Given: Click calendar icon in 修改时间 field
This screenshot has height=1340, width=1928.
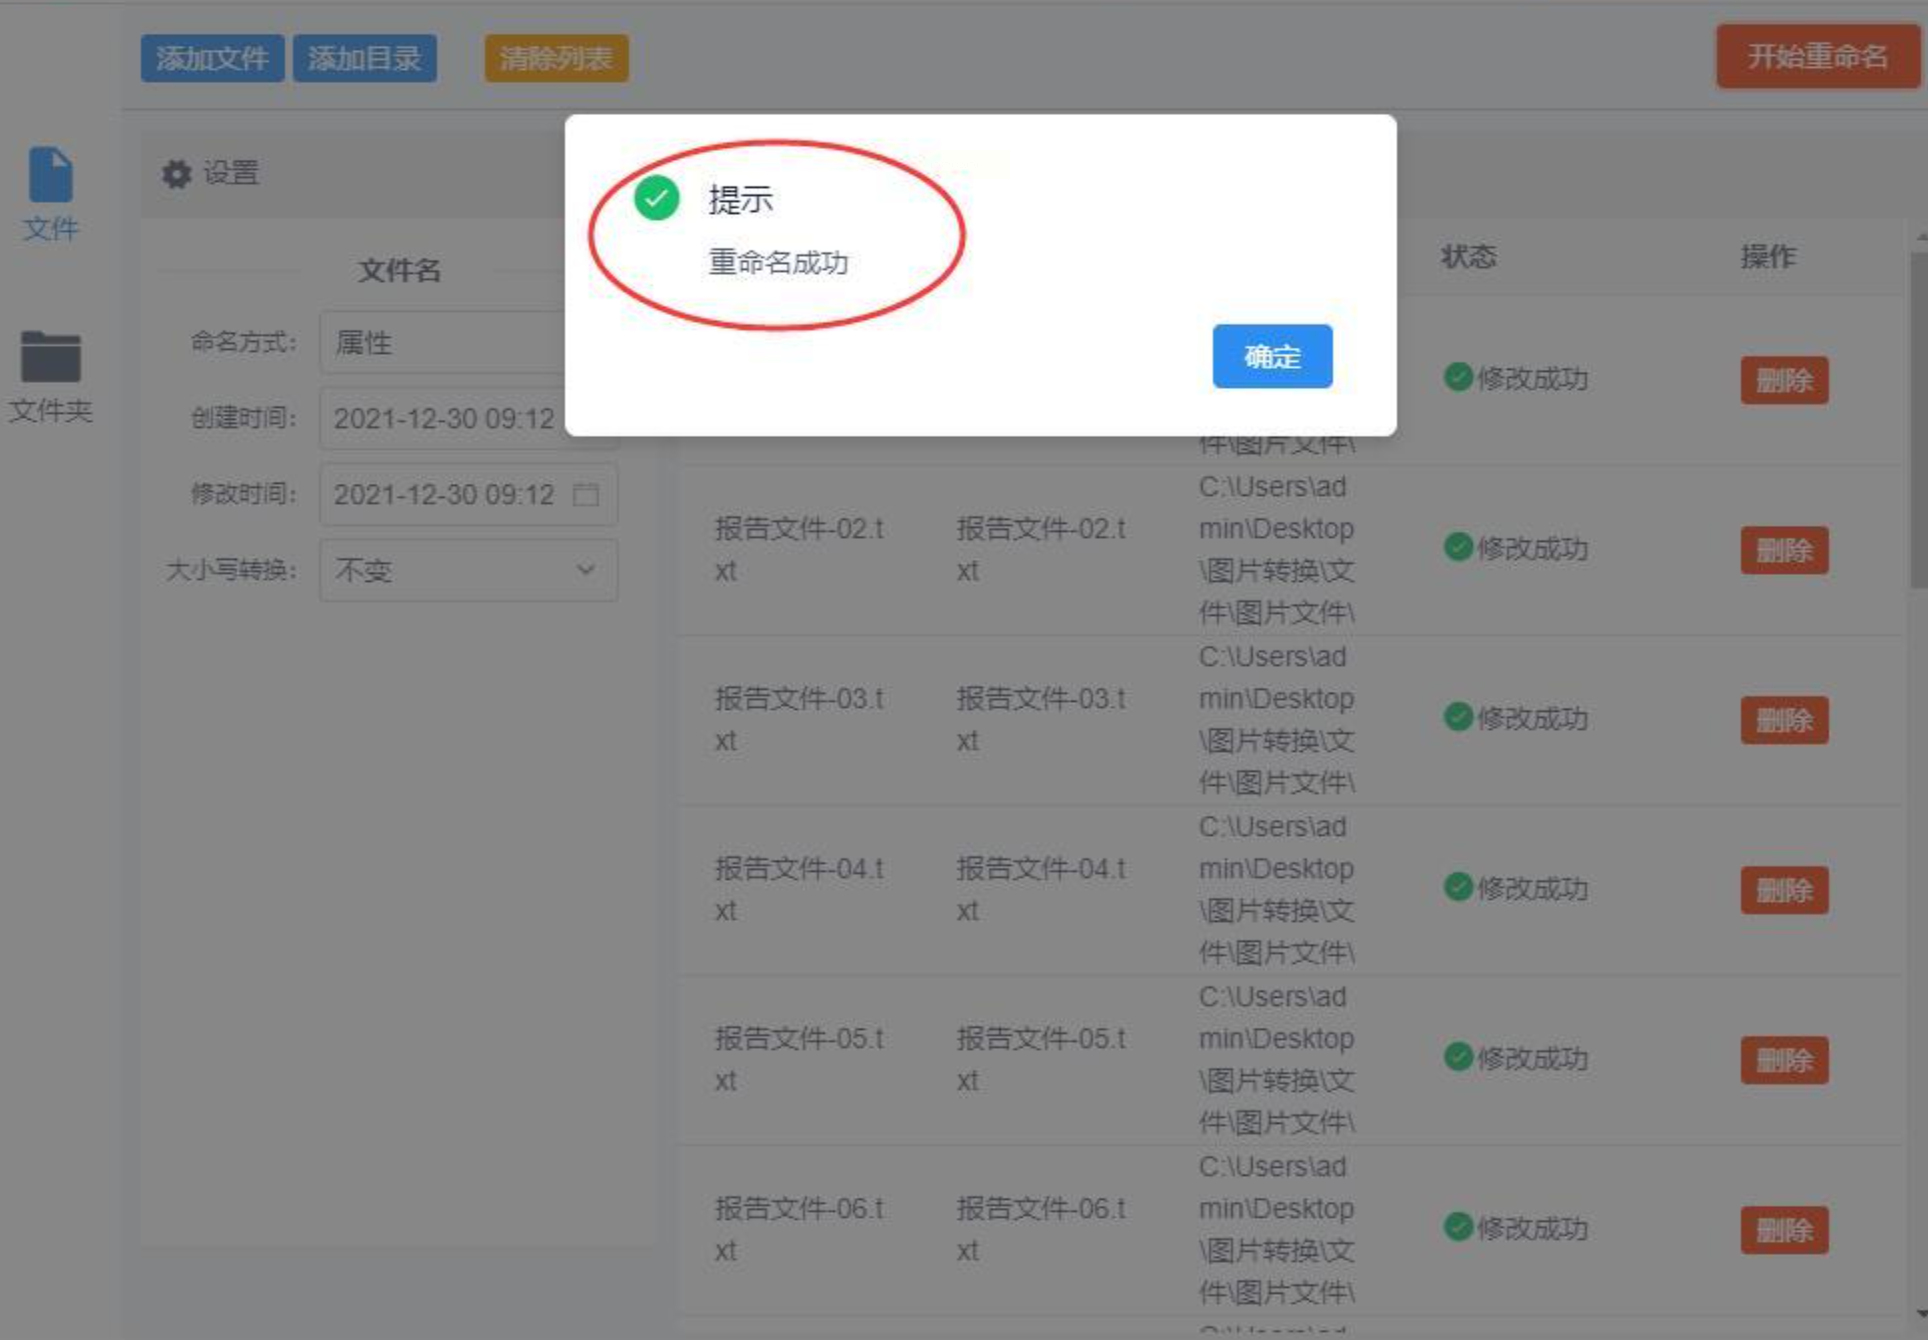Looking at the screenshot, I should pyautogui.click(x=586, y=494).
